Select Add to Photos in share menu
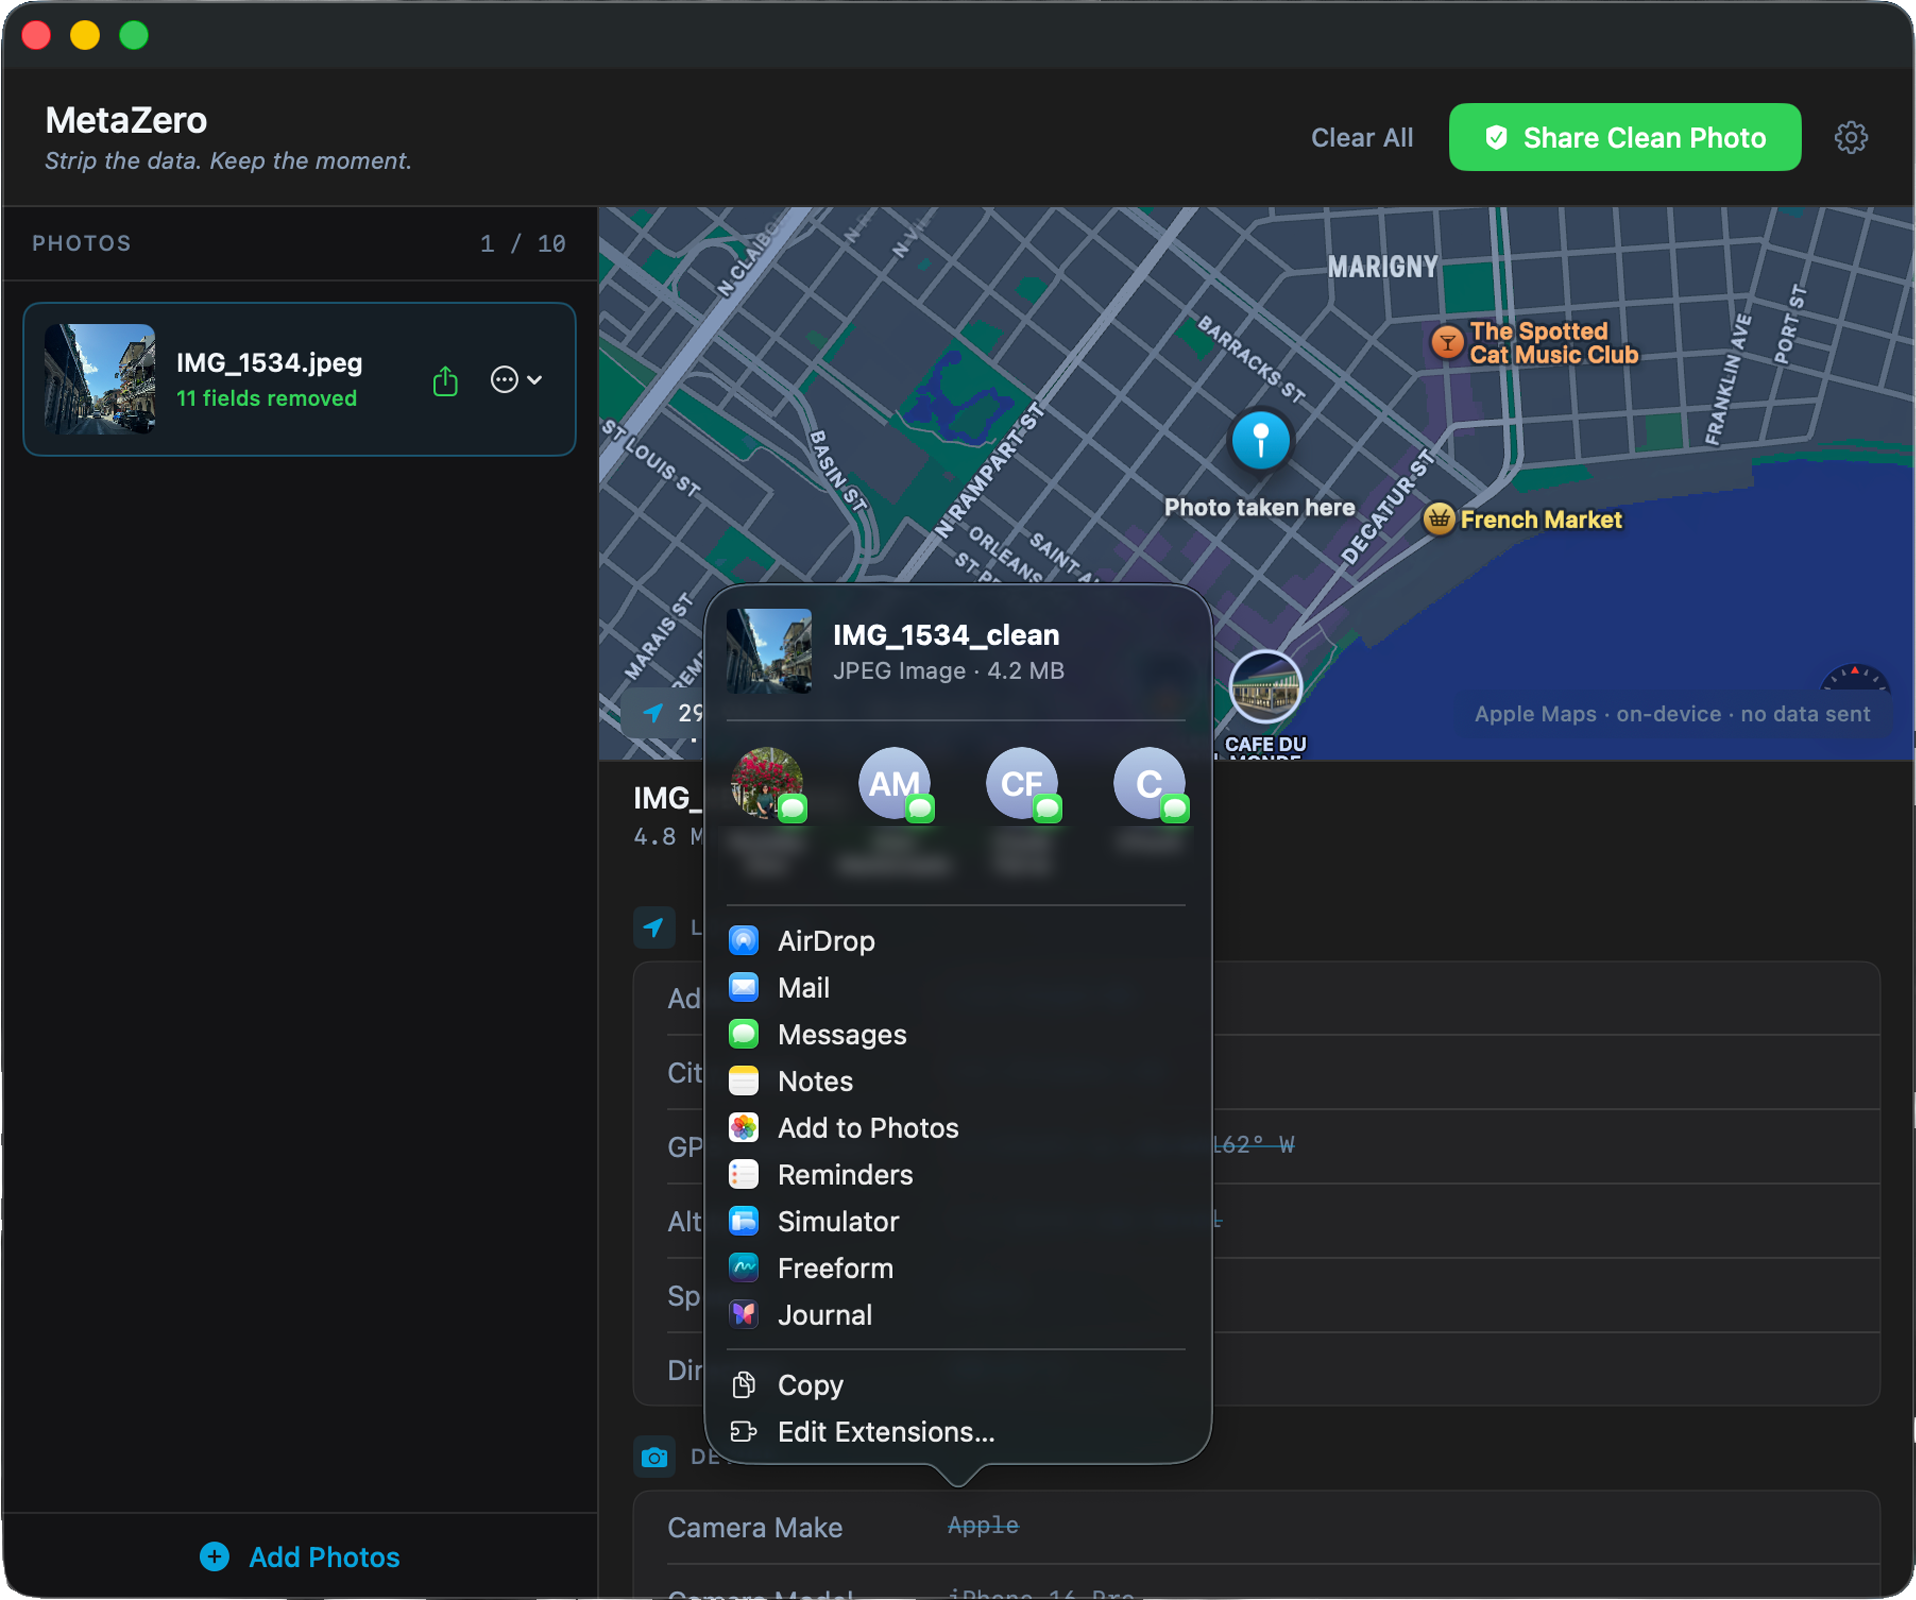Screen dimensions: 1916x1600 (956, 1128)
